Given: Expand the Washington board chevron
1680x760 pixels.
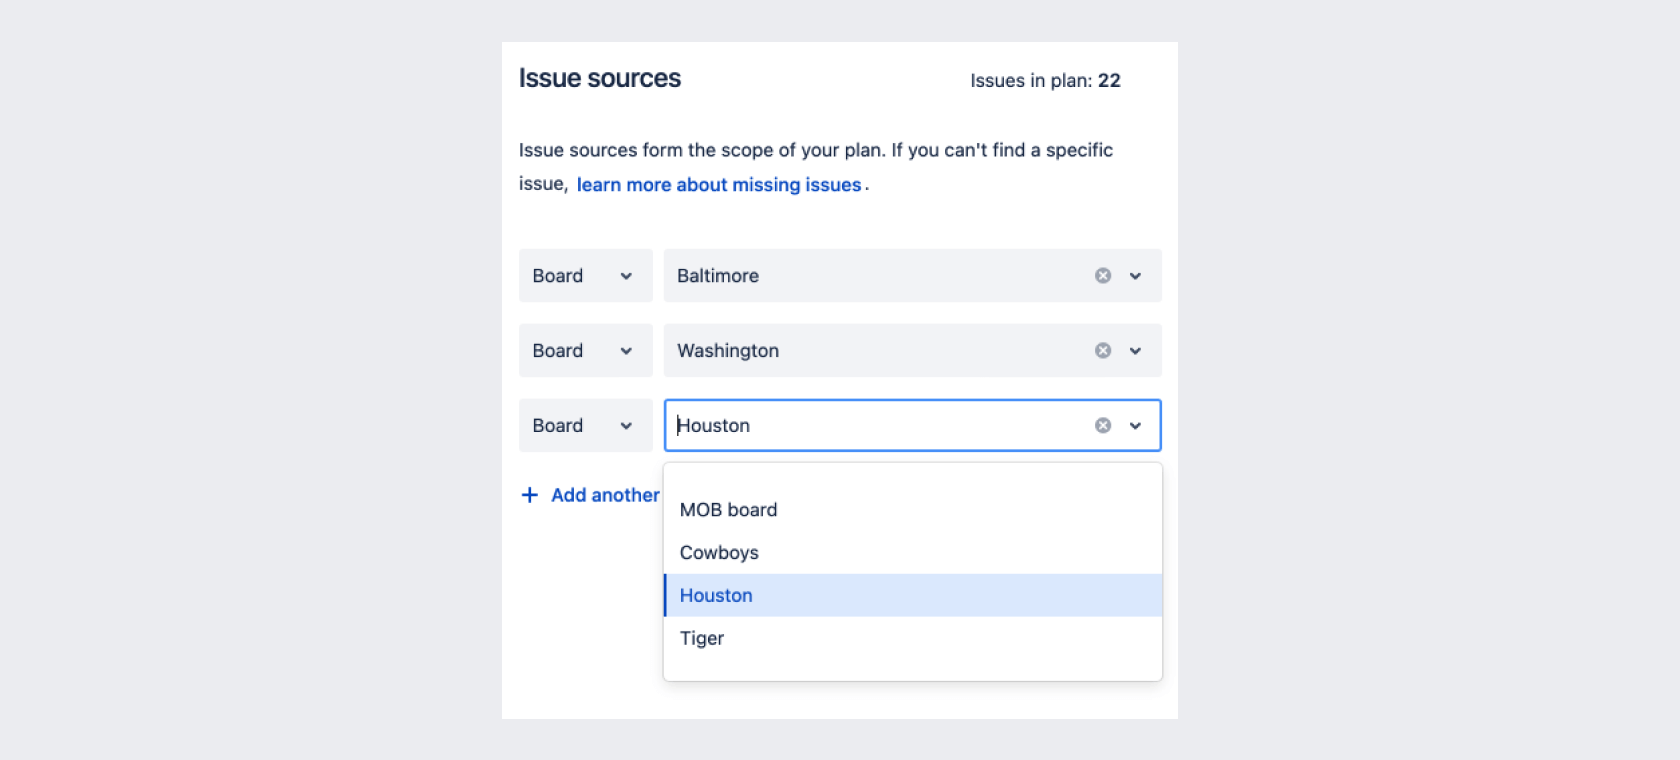Looking at the screenshot, I should pyautogui.click(x=1136, y=351).
